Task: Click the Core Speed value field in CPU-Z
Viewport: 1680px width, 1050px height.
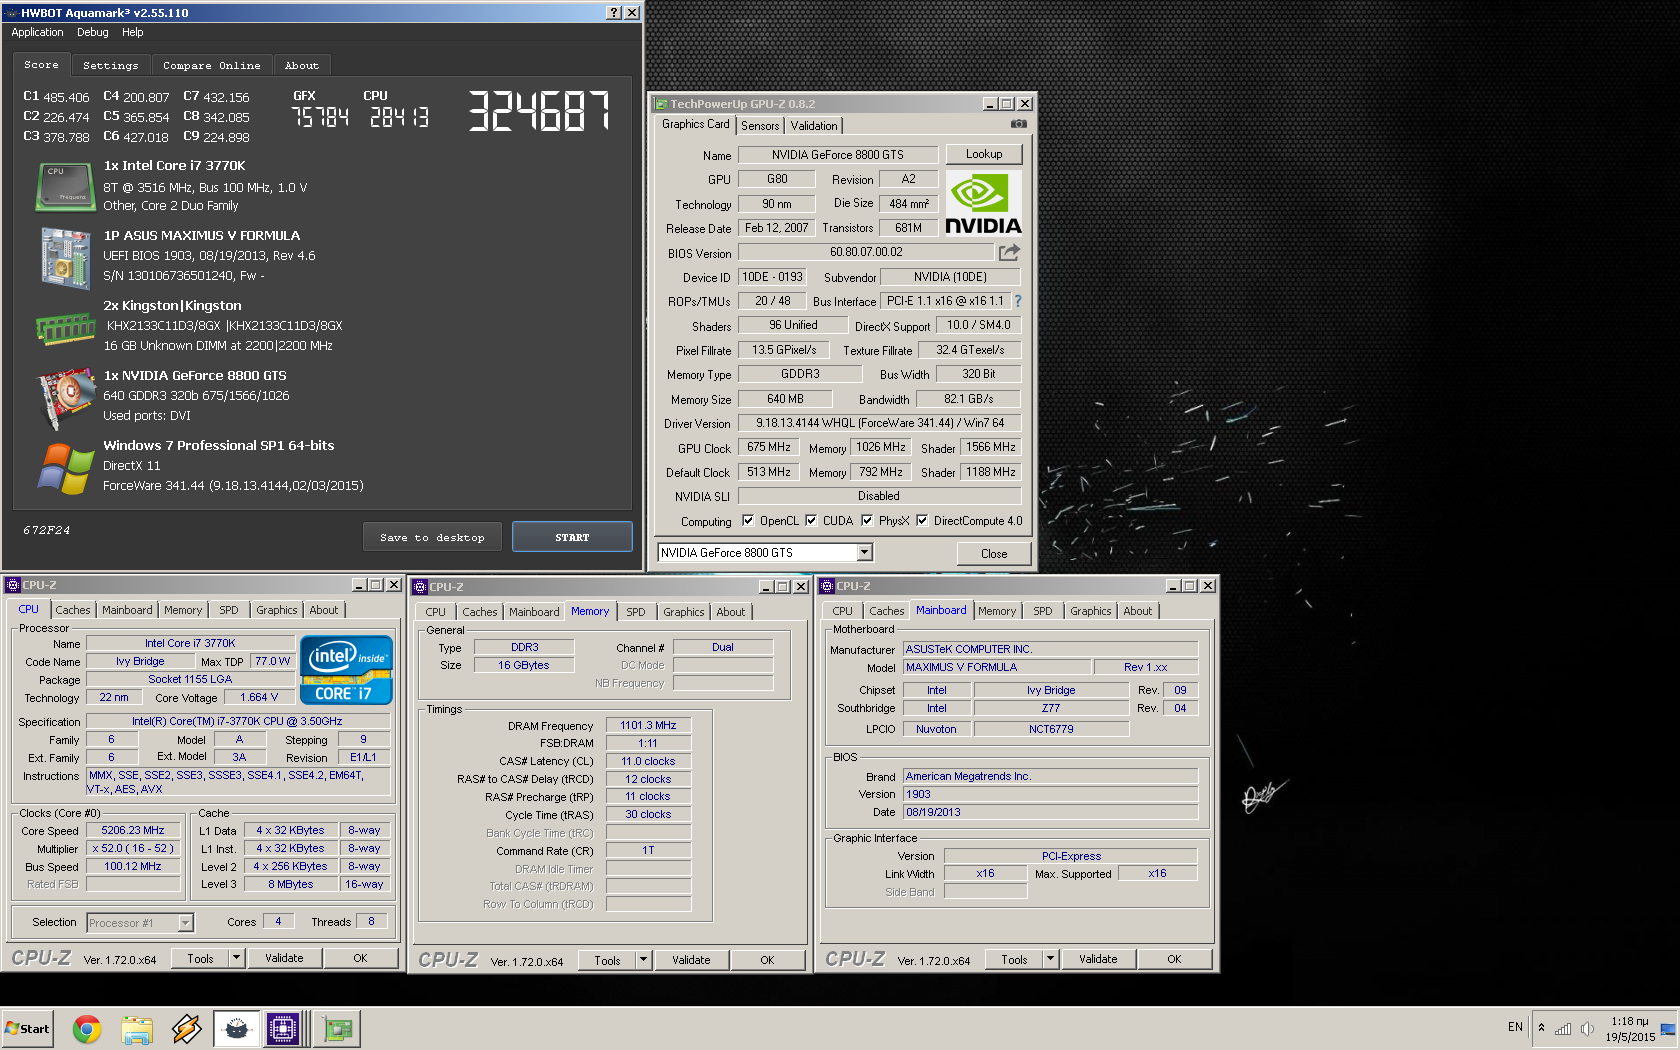Action: click(133, 830)
